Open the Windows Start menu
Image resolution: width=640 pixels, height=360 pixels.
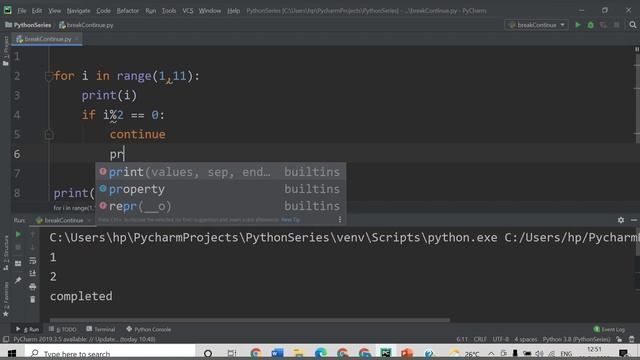(11, 353)
